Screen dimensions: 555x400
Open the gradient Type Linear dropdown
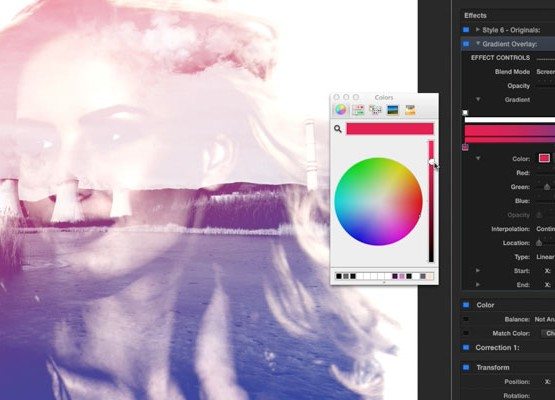coord(545,257)
